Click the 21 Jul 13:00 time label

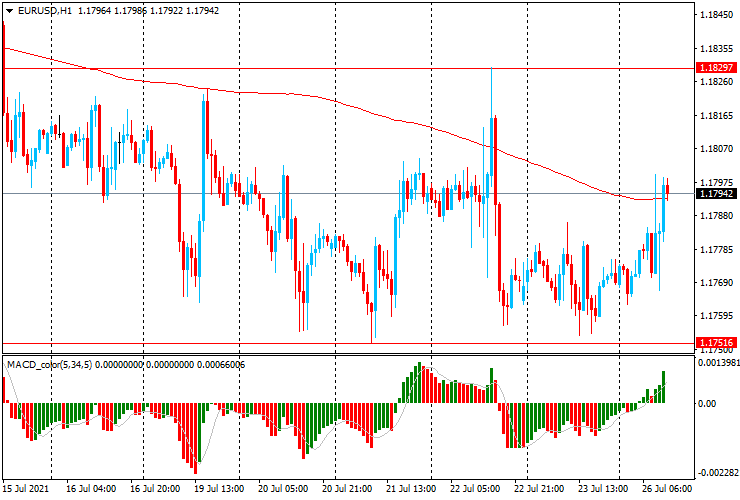pos(411,489)
